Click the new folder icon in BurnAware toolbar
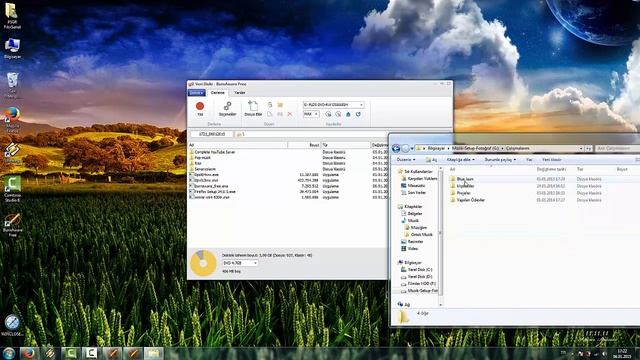640x360 pixels. tap(280, 105)
